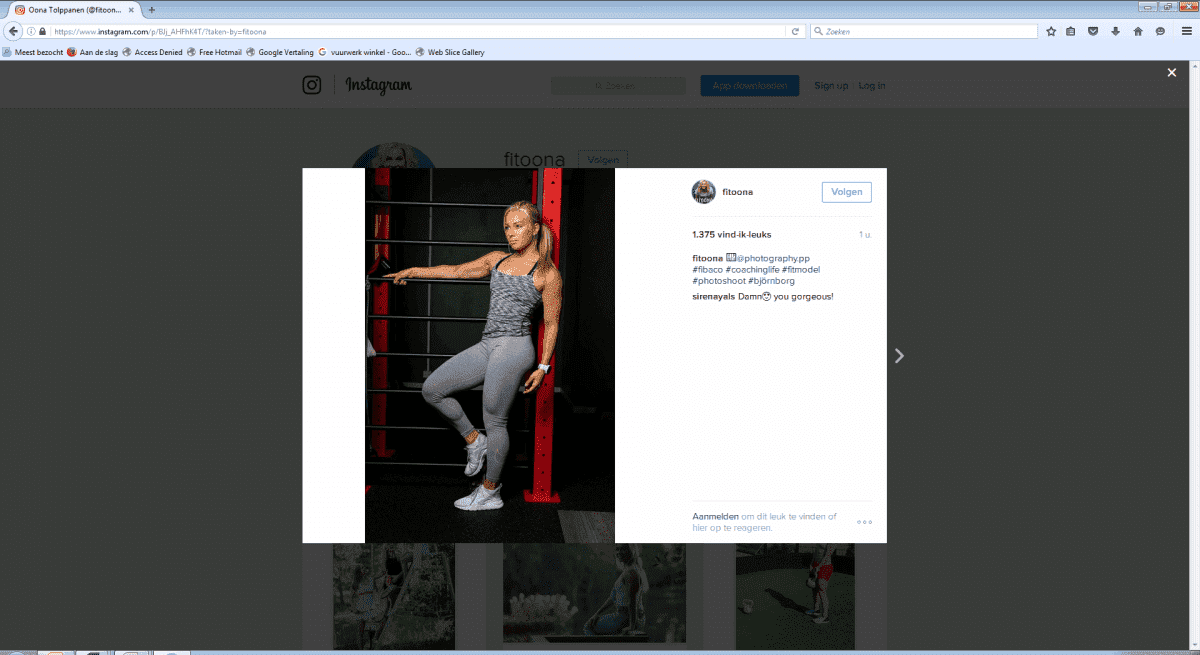Screen dimensions: 1200x655
Task: Close the post overlay with the X
Action: point(1172,72)
